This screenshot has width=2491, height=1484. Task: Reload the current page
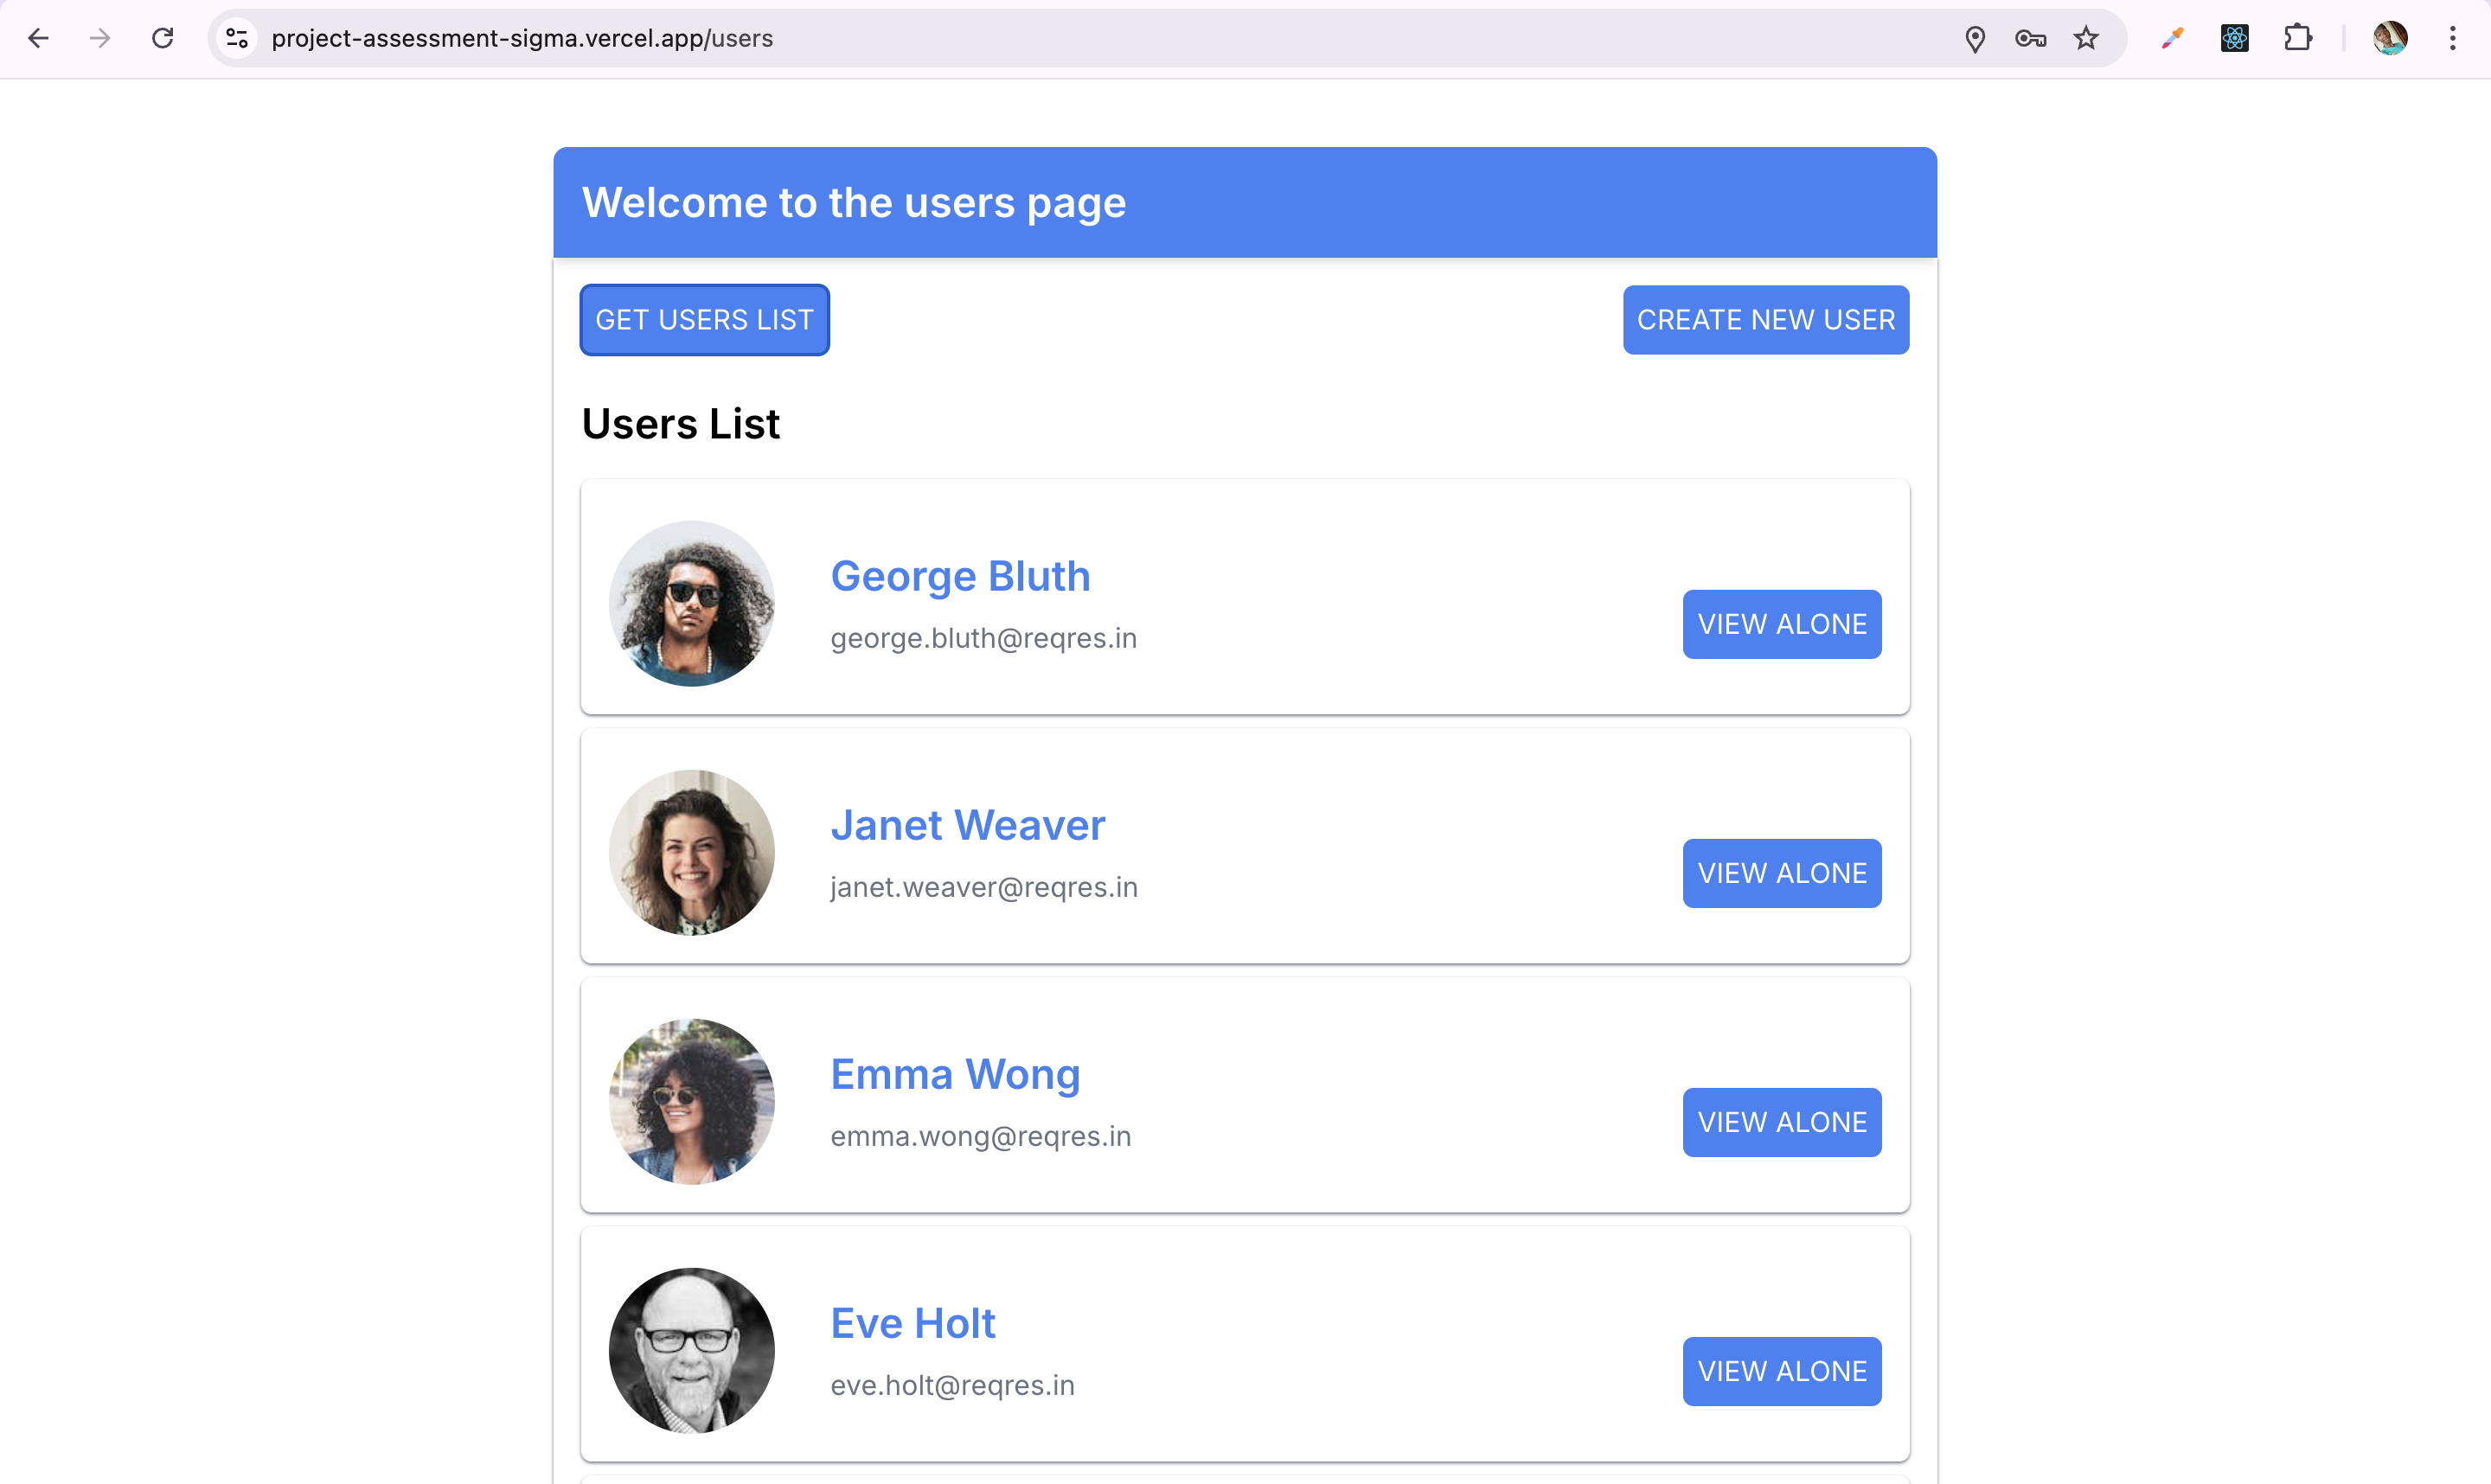(163, 38)
